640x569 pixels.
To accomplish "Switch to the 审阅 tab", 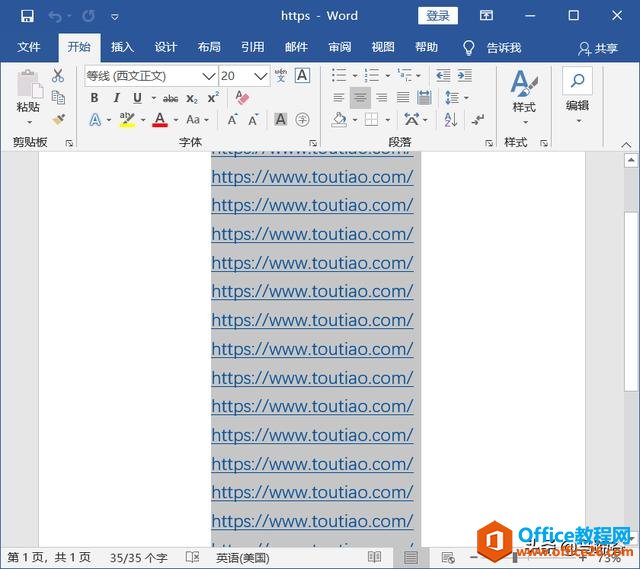I will click(x=340, y=47).
